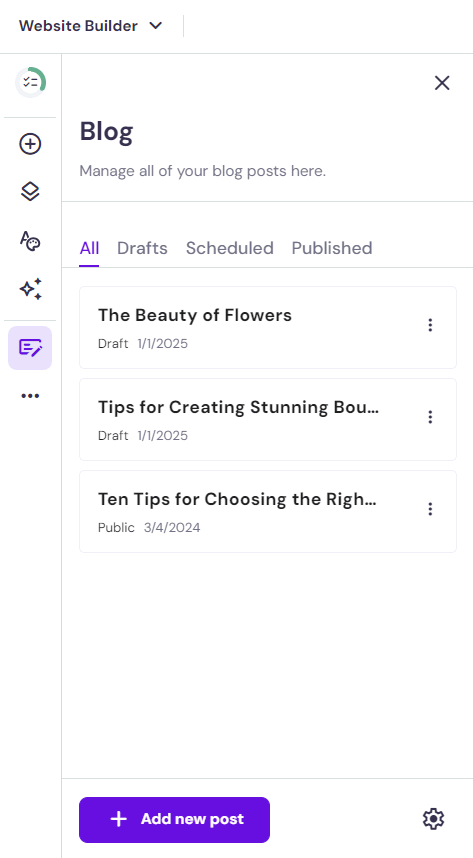Expand the Website Builder dropdown
The width and height of the screenshot is (473, 858).
[91, 26]
